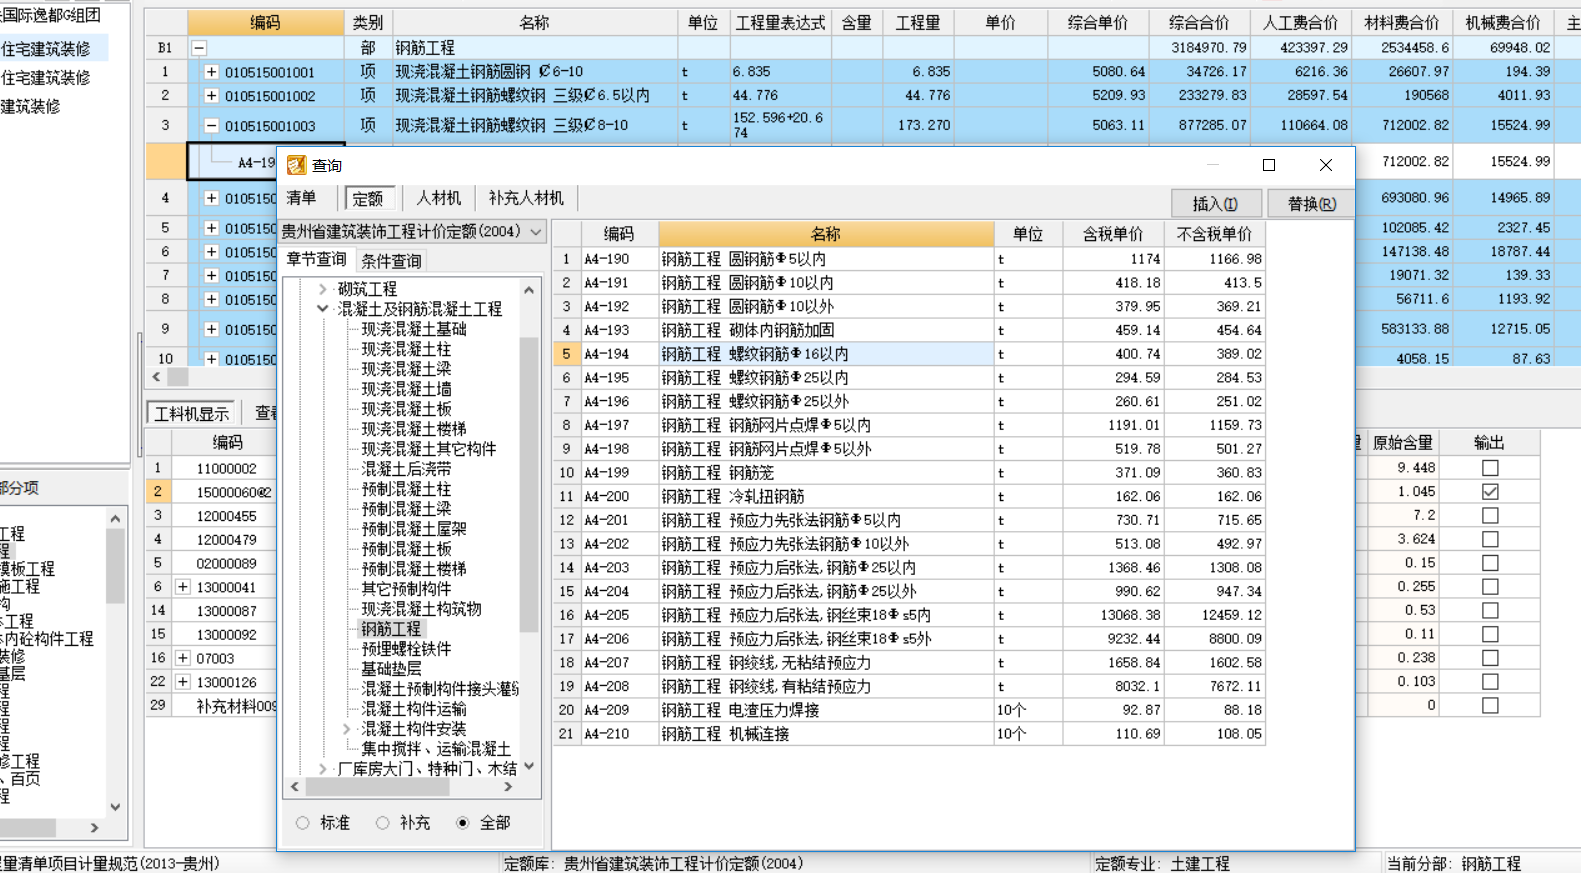
Task: Expand the 砌筑工程 tree node
Action: tap(323, 289)
